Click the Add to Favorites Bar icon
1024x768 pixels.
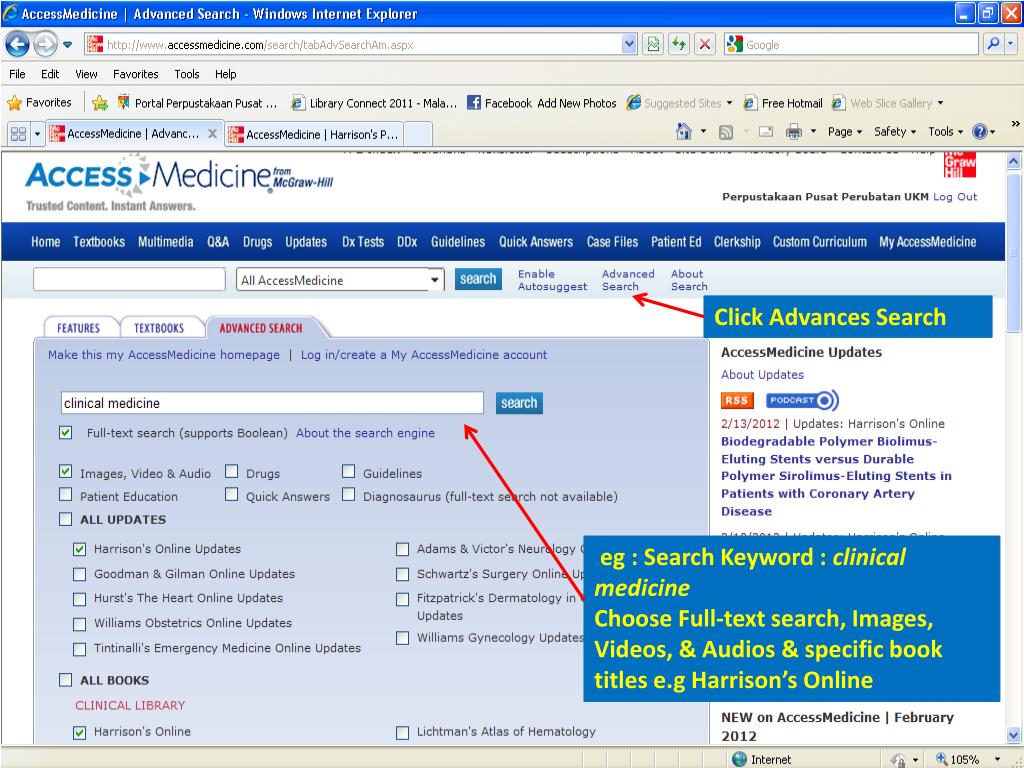click(x=100, y=103)
